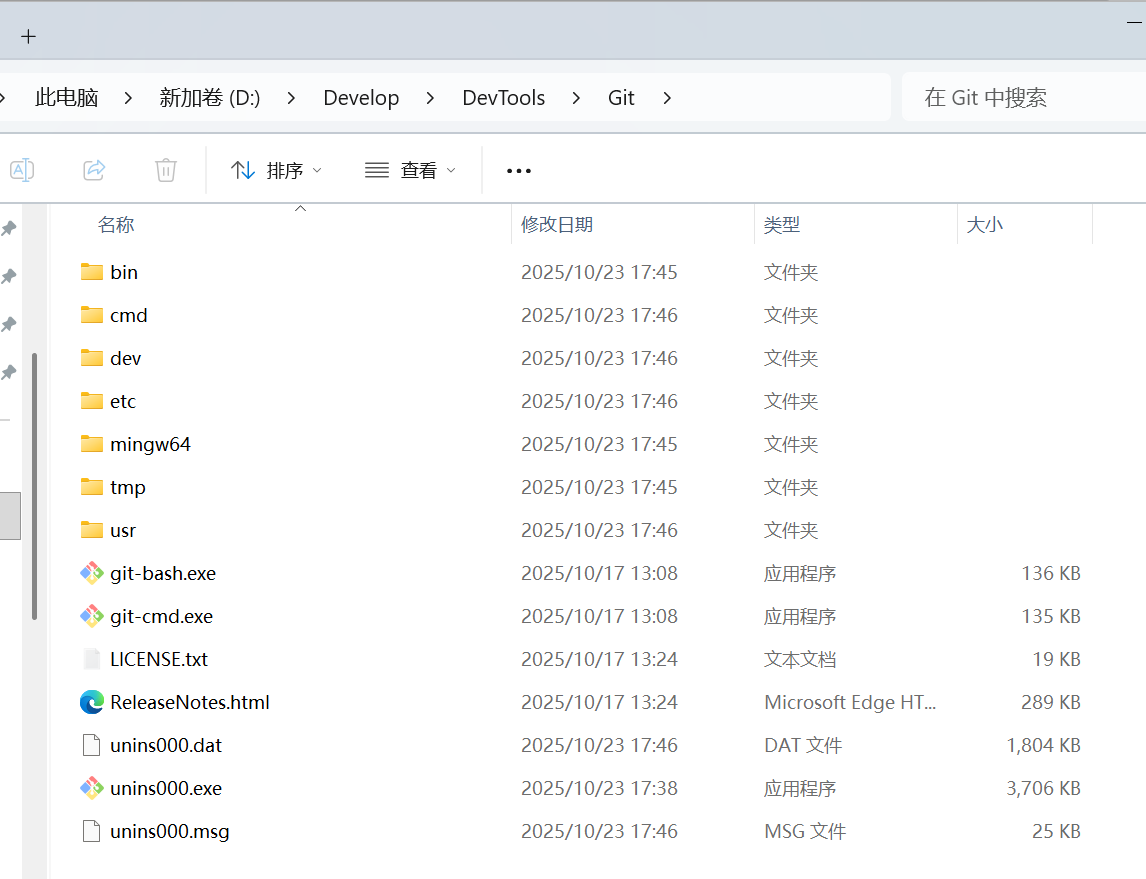This screenshot has height=879, width=1146.
Task: Select the unins000.dat file icon
Action: [x=91, y=745]
